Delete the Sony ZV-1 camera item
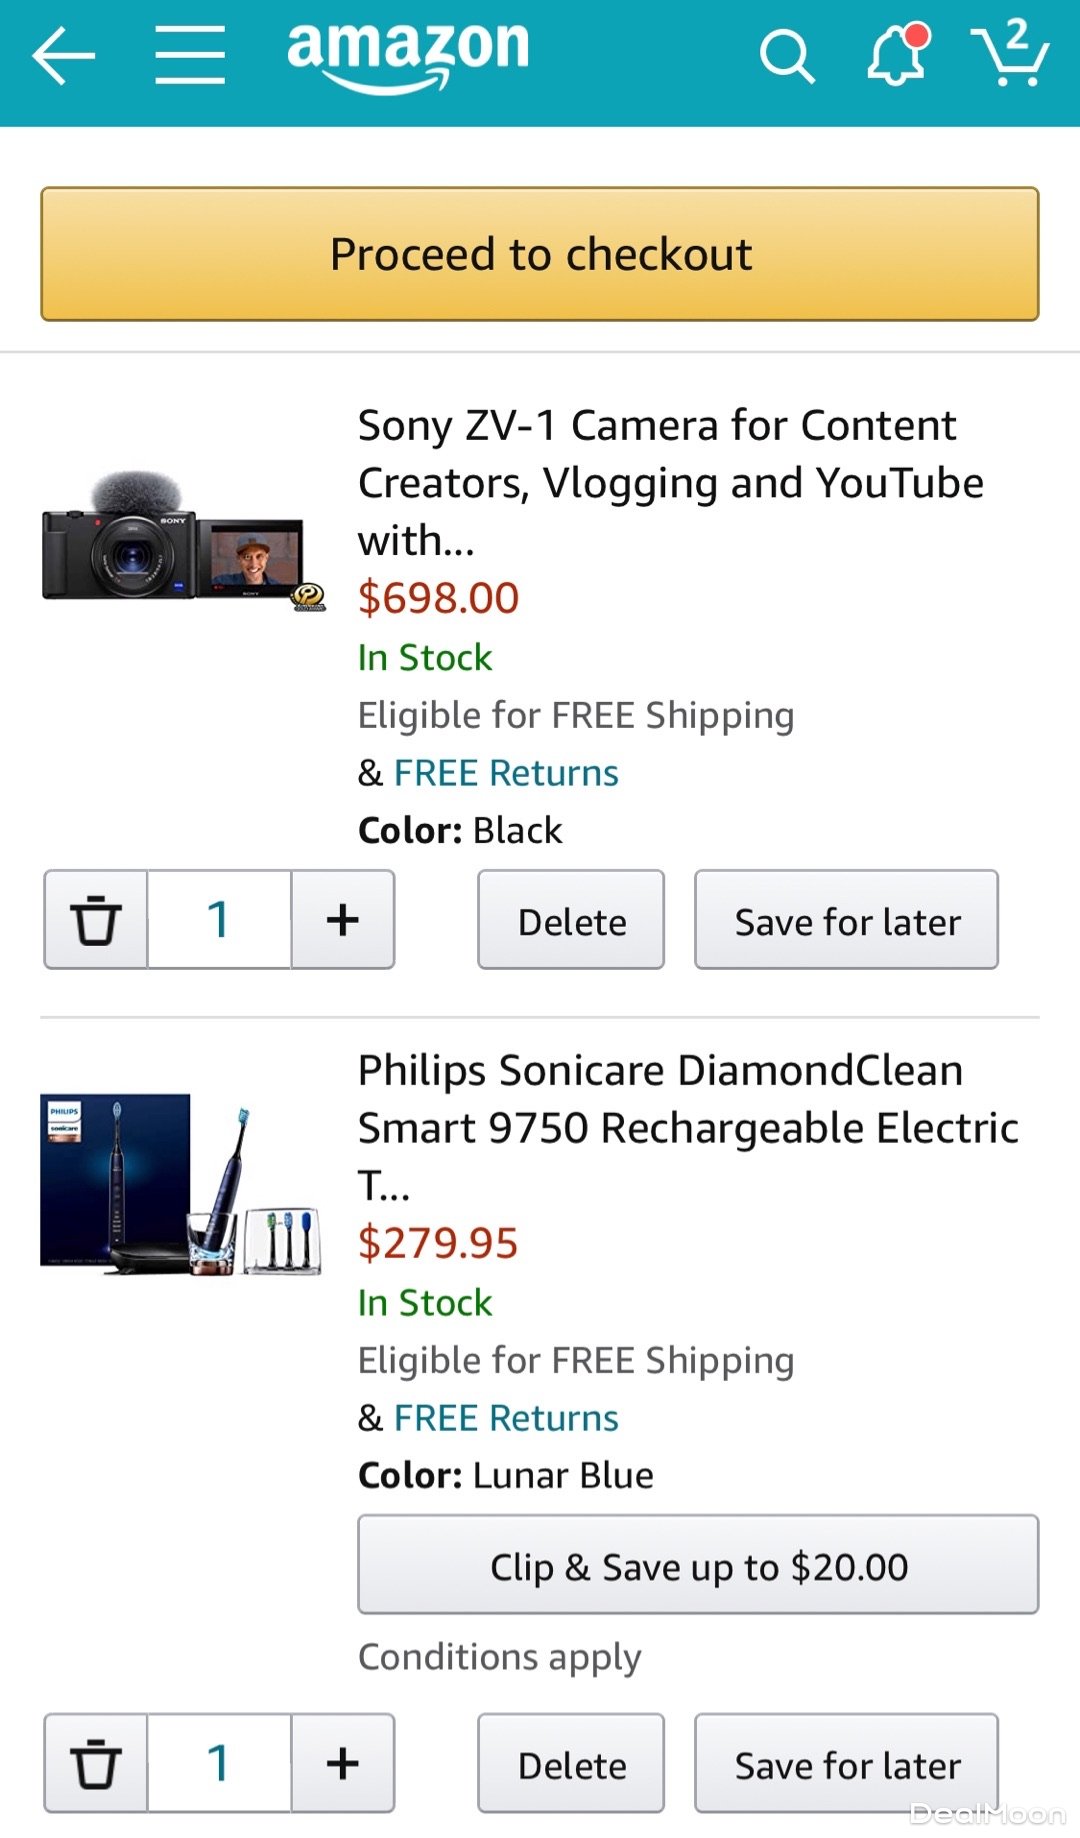Image resolution: width=1080 pixels, height=1838 pixels. 571,920
